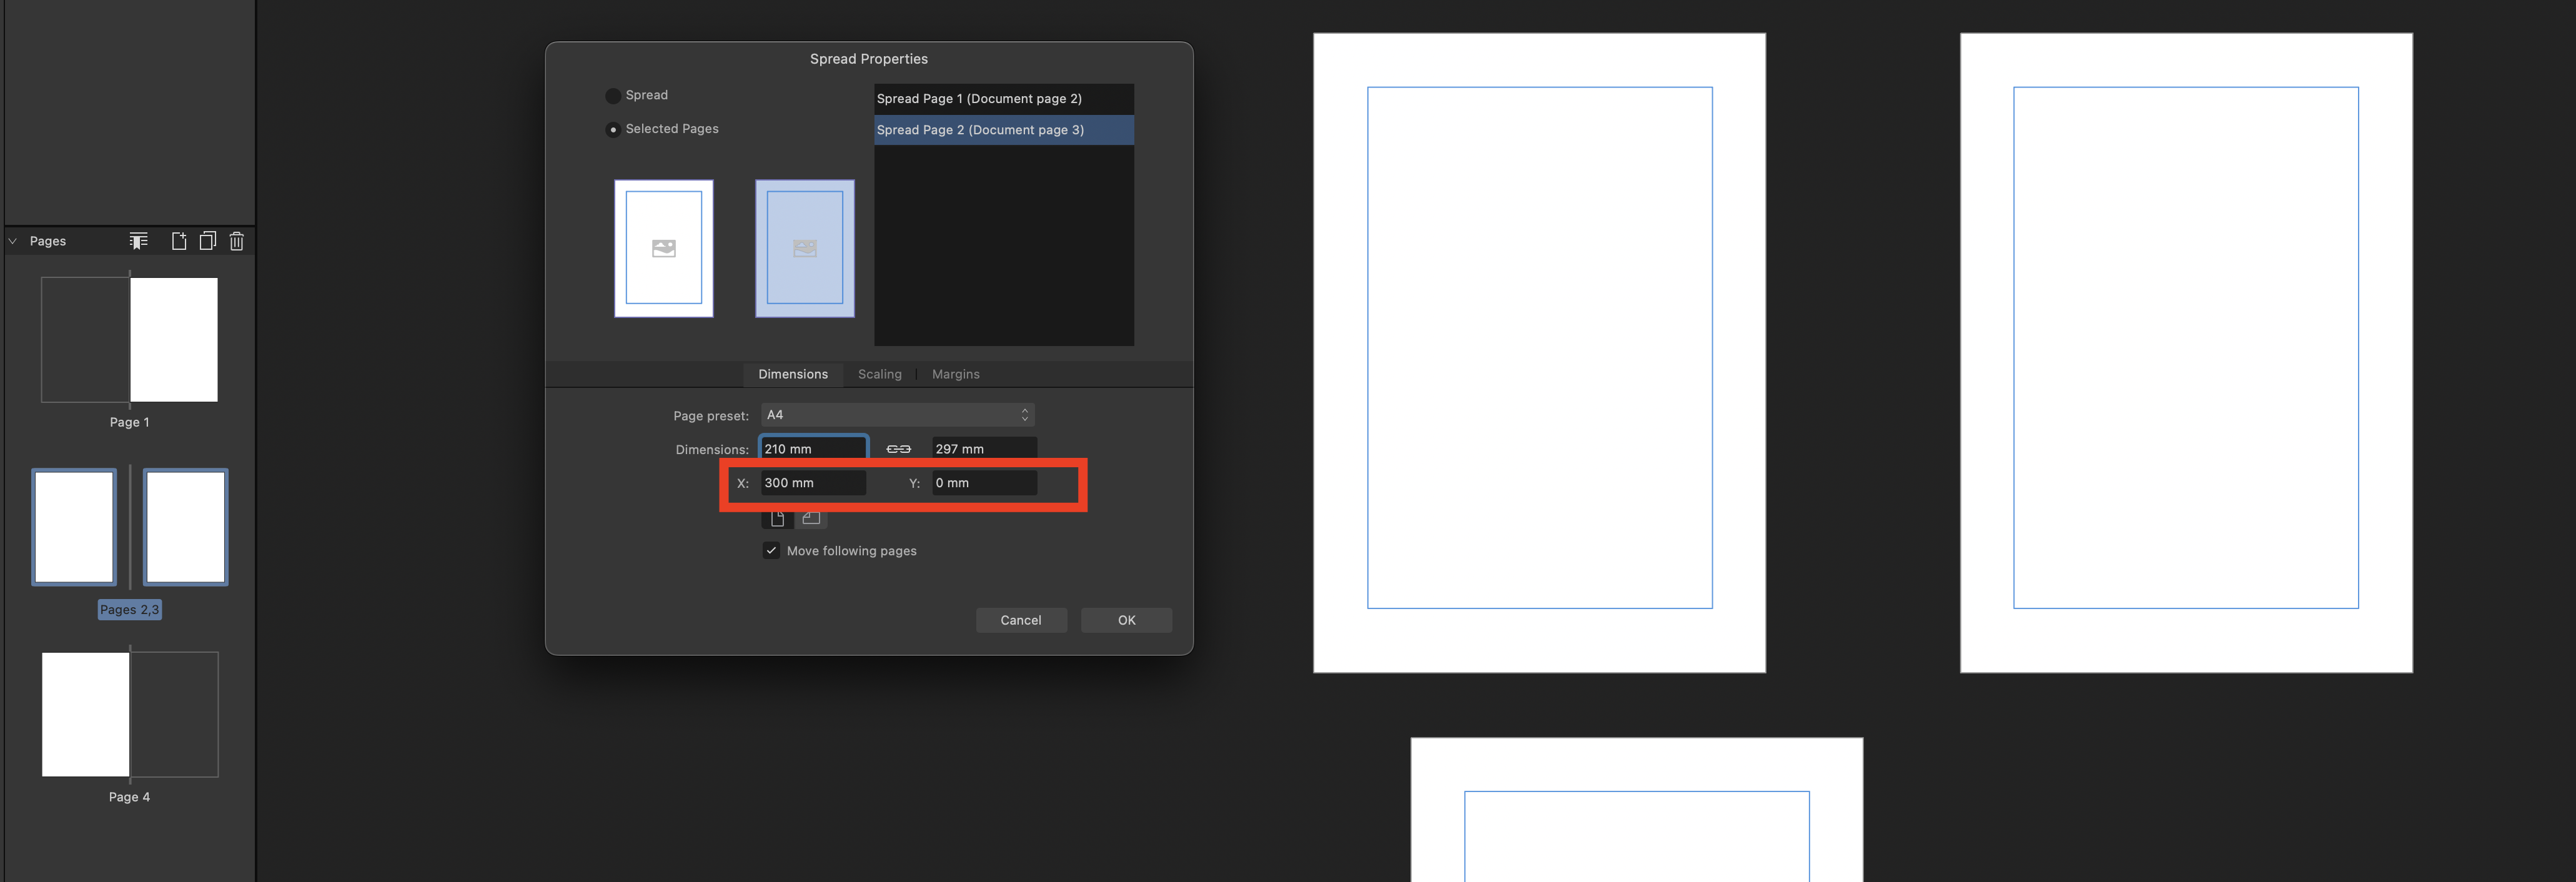Switch to the Margins tab
This screenshot has width=2576, height=882.
click(x=954, y=373)
